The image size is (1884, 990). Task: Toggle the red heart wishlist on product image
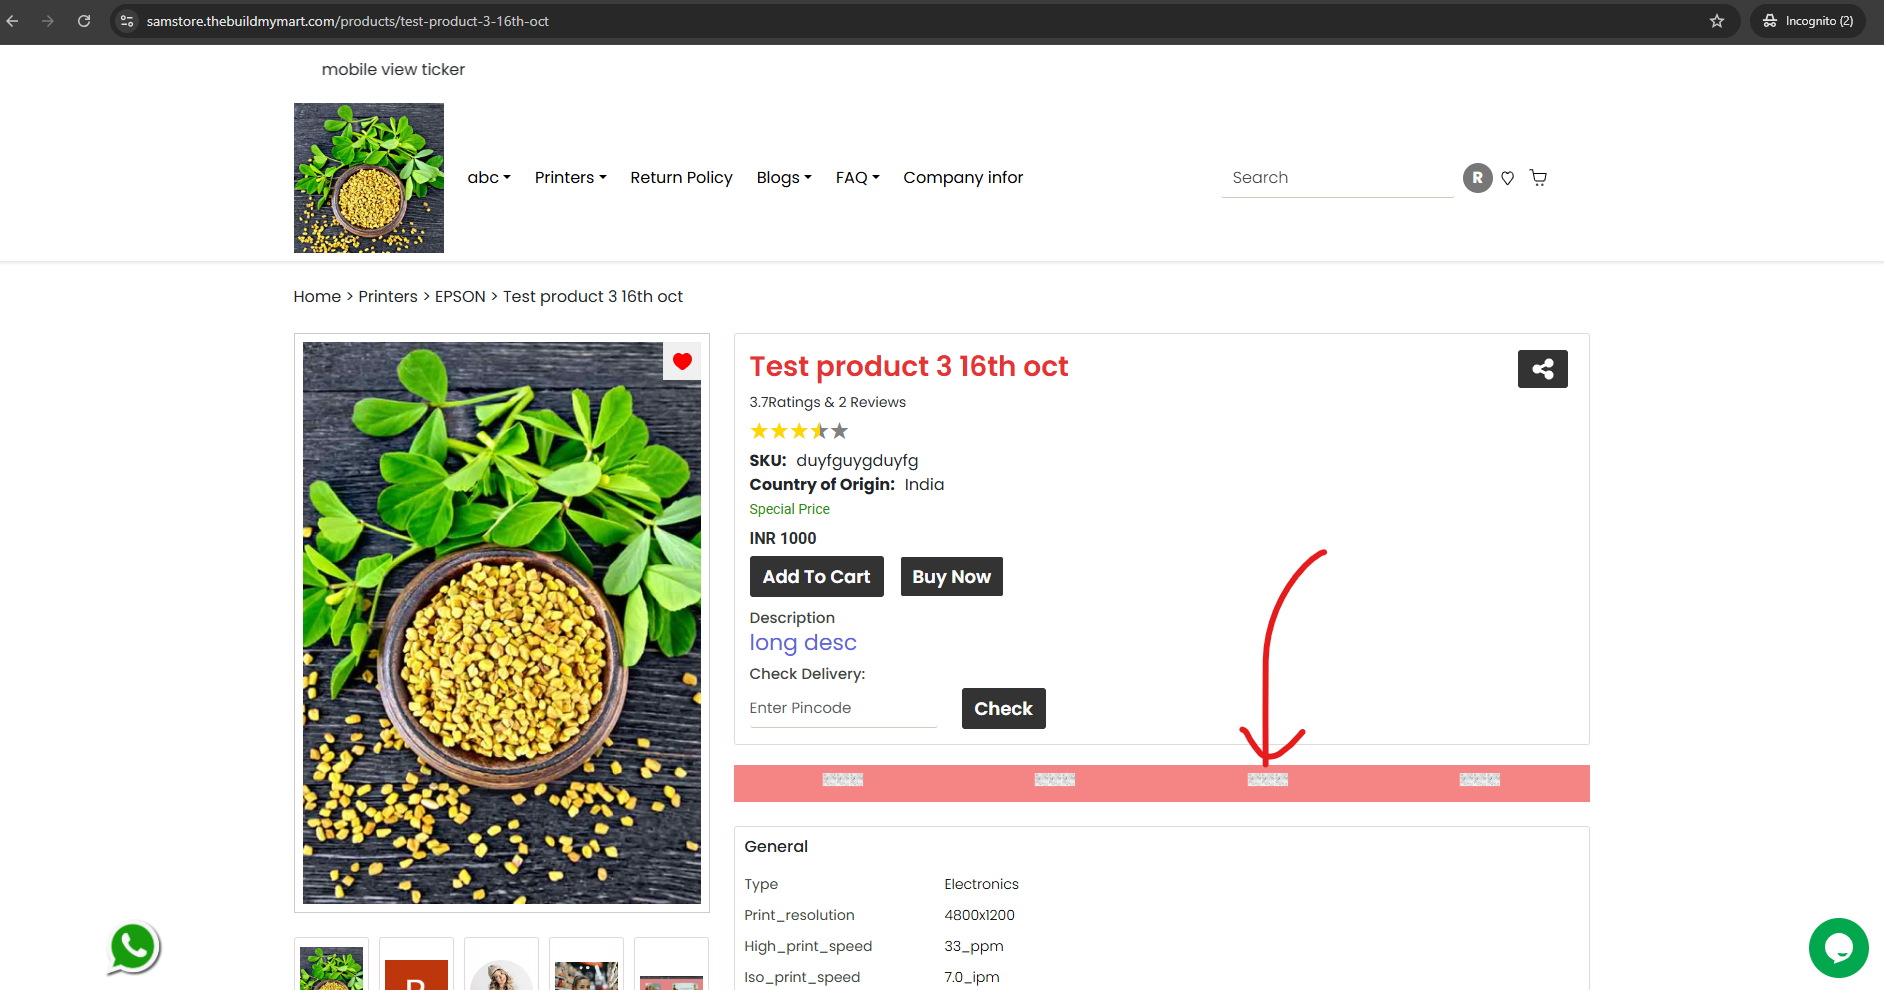(682, 362)
